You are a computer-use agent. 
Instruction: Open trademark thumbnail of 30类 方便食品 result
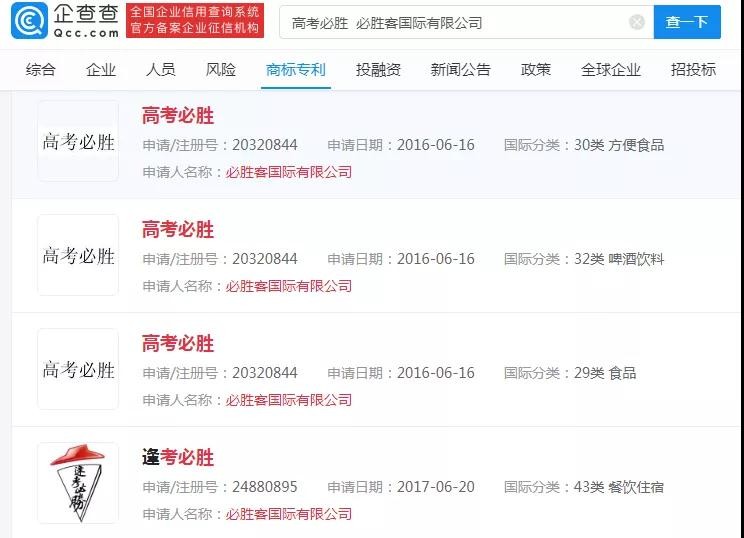point(78,141)
